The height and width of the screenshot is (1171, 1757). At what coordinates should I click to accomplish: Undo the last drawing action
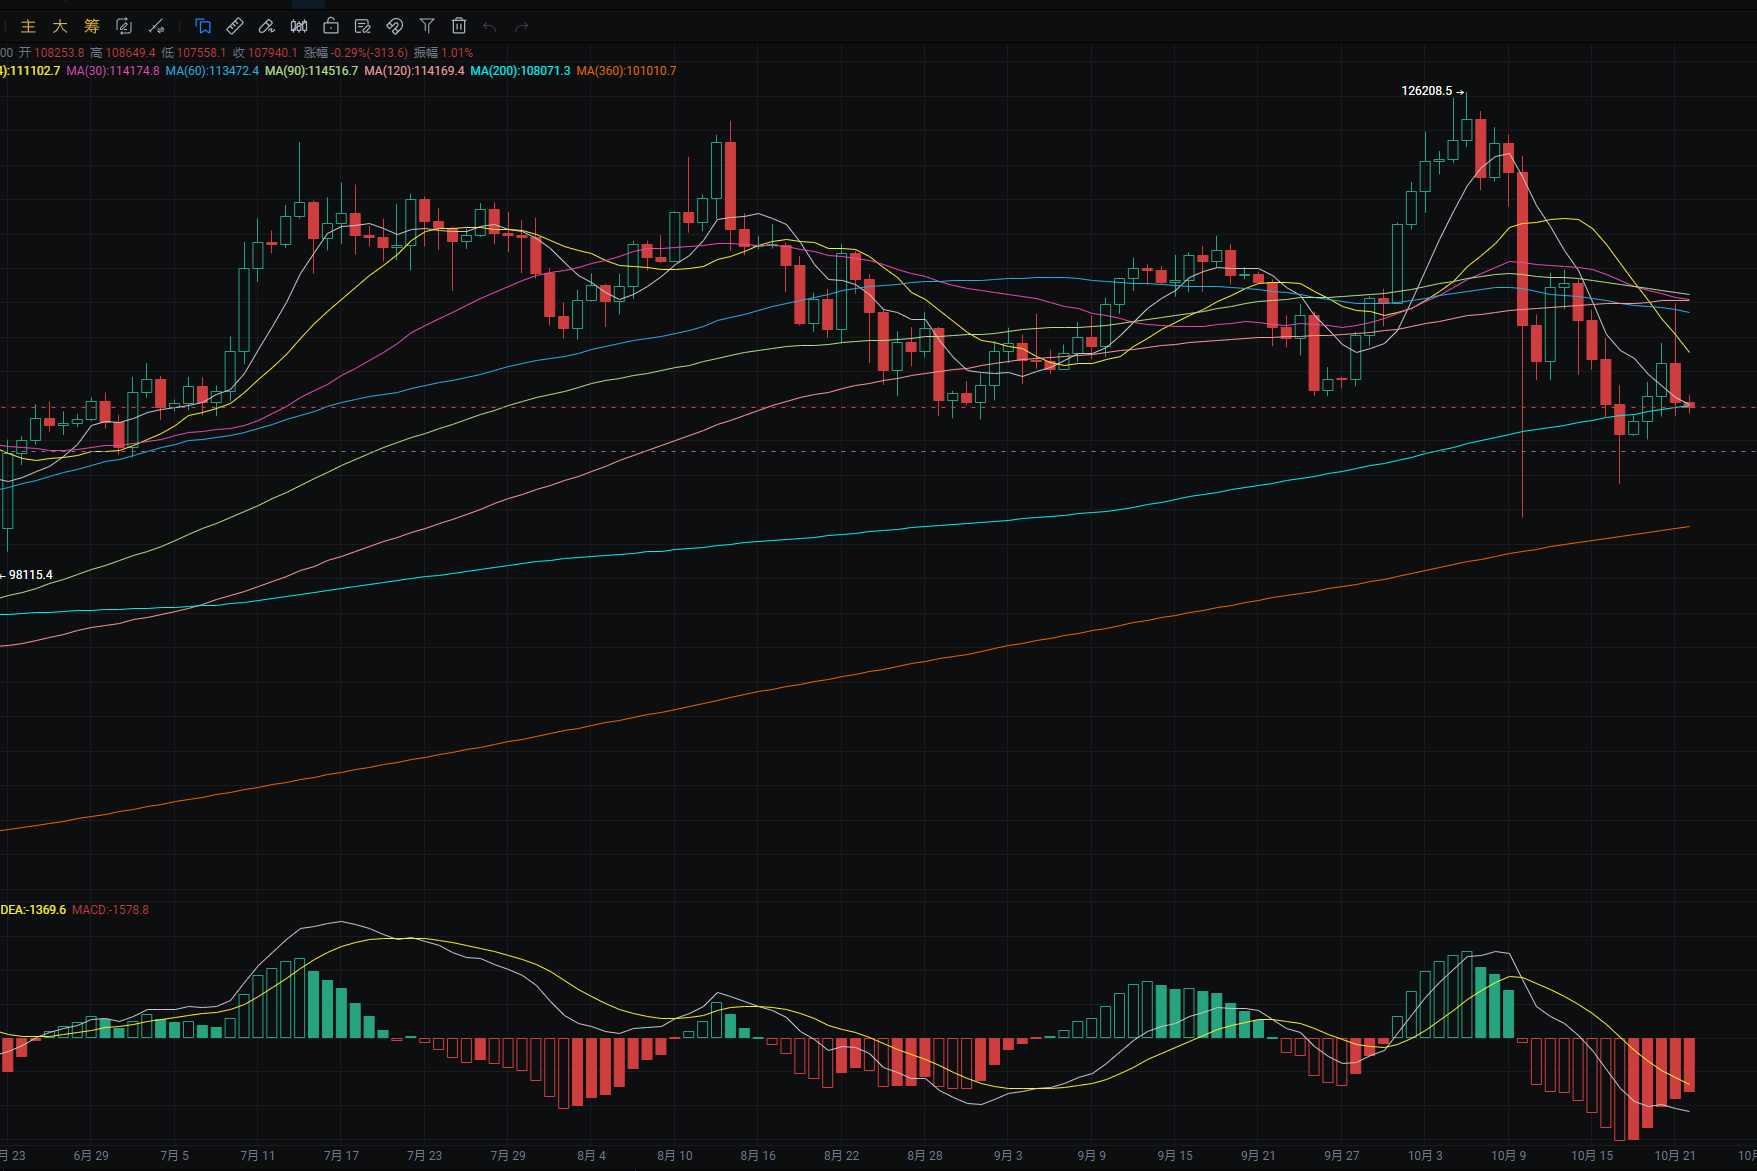point(490,26)
